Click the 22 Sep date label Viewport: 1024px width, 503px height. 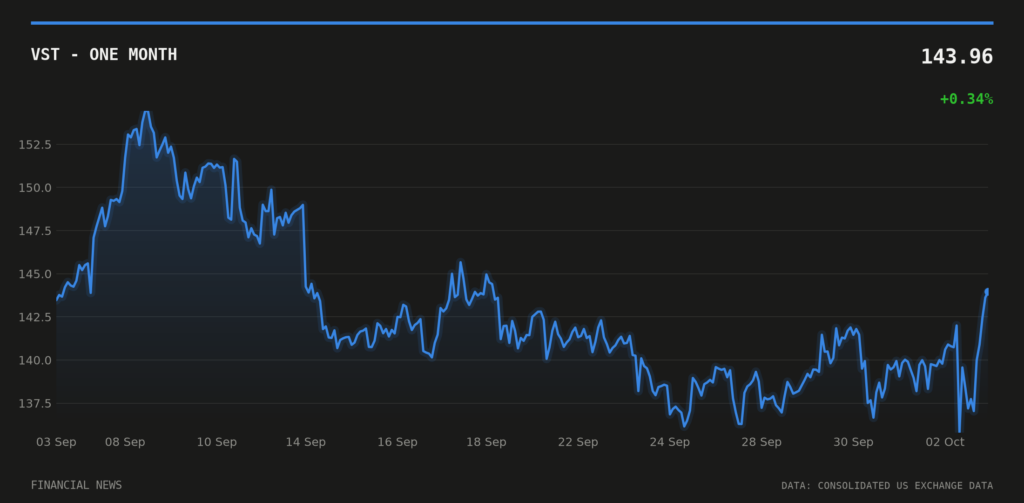(x=578, y=442)
